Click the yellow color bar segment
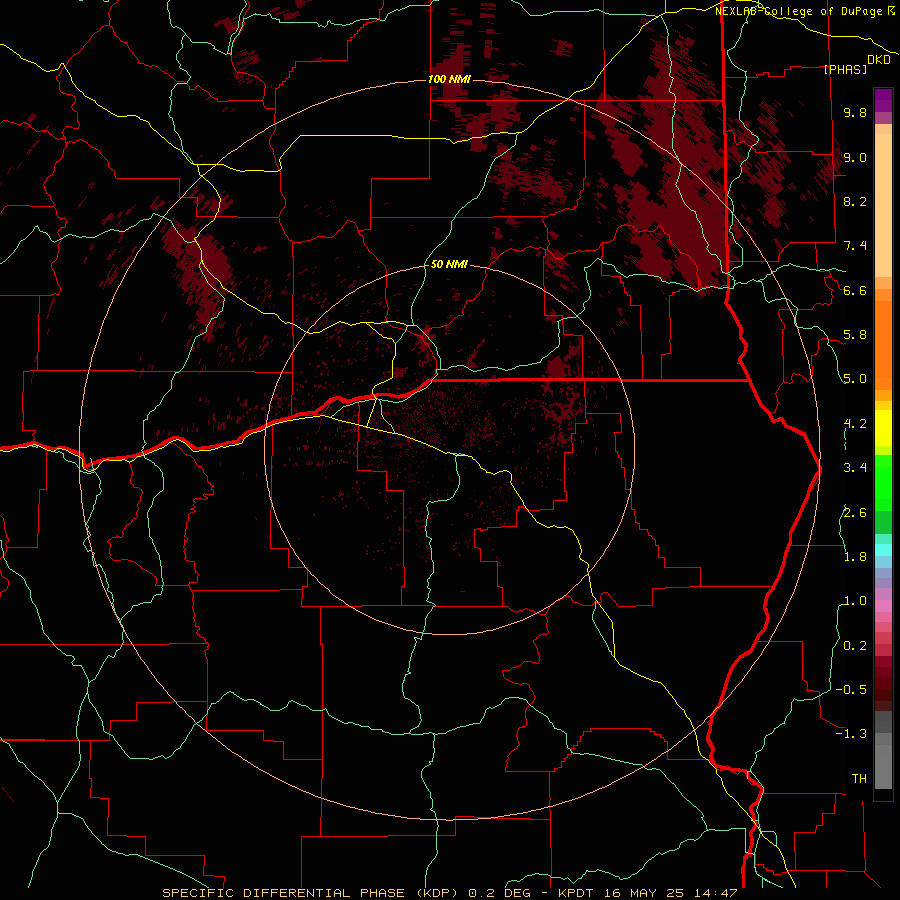The height and width of the screenshot is (900, 900). [x=883, y=428]
